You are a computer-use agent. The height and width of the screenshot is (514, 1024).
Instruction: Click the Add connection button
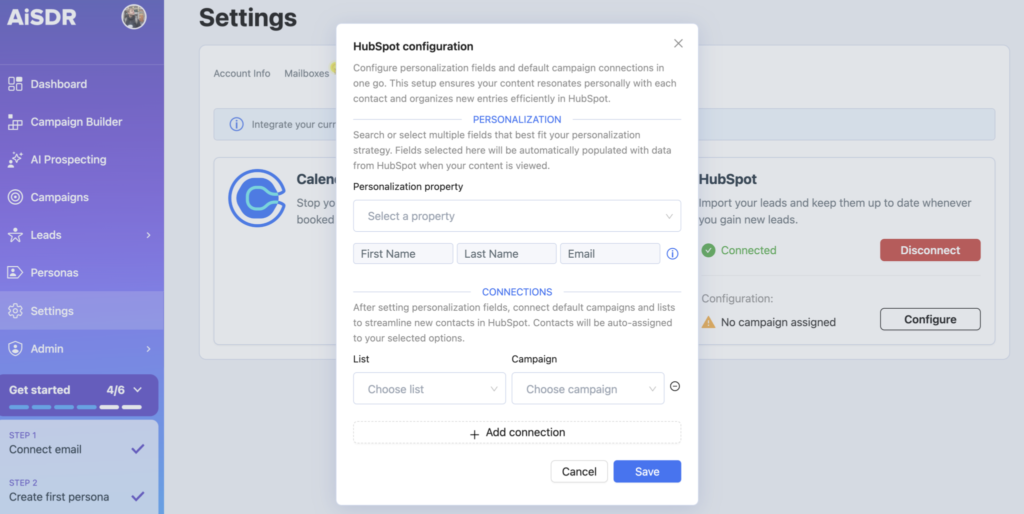click(516, 433)
